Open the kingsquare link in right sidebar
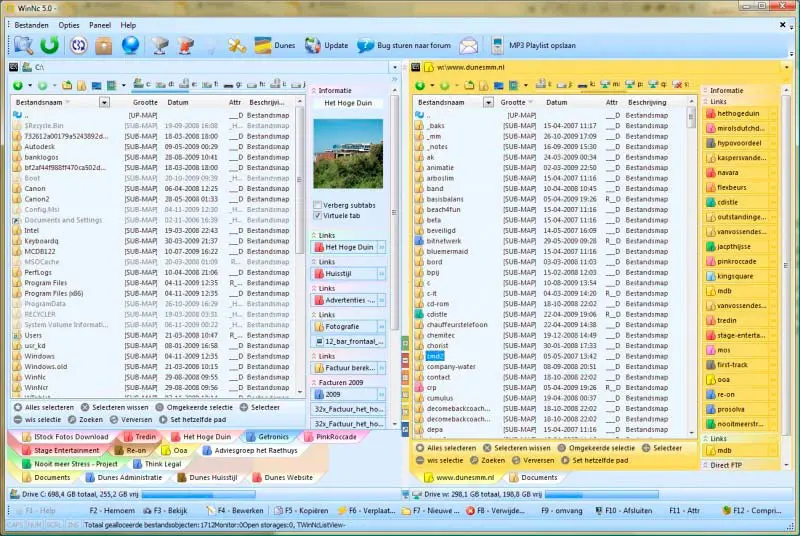Viewport: 800px width, 536px height. pyautogui.click(x=740, y=276)
